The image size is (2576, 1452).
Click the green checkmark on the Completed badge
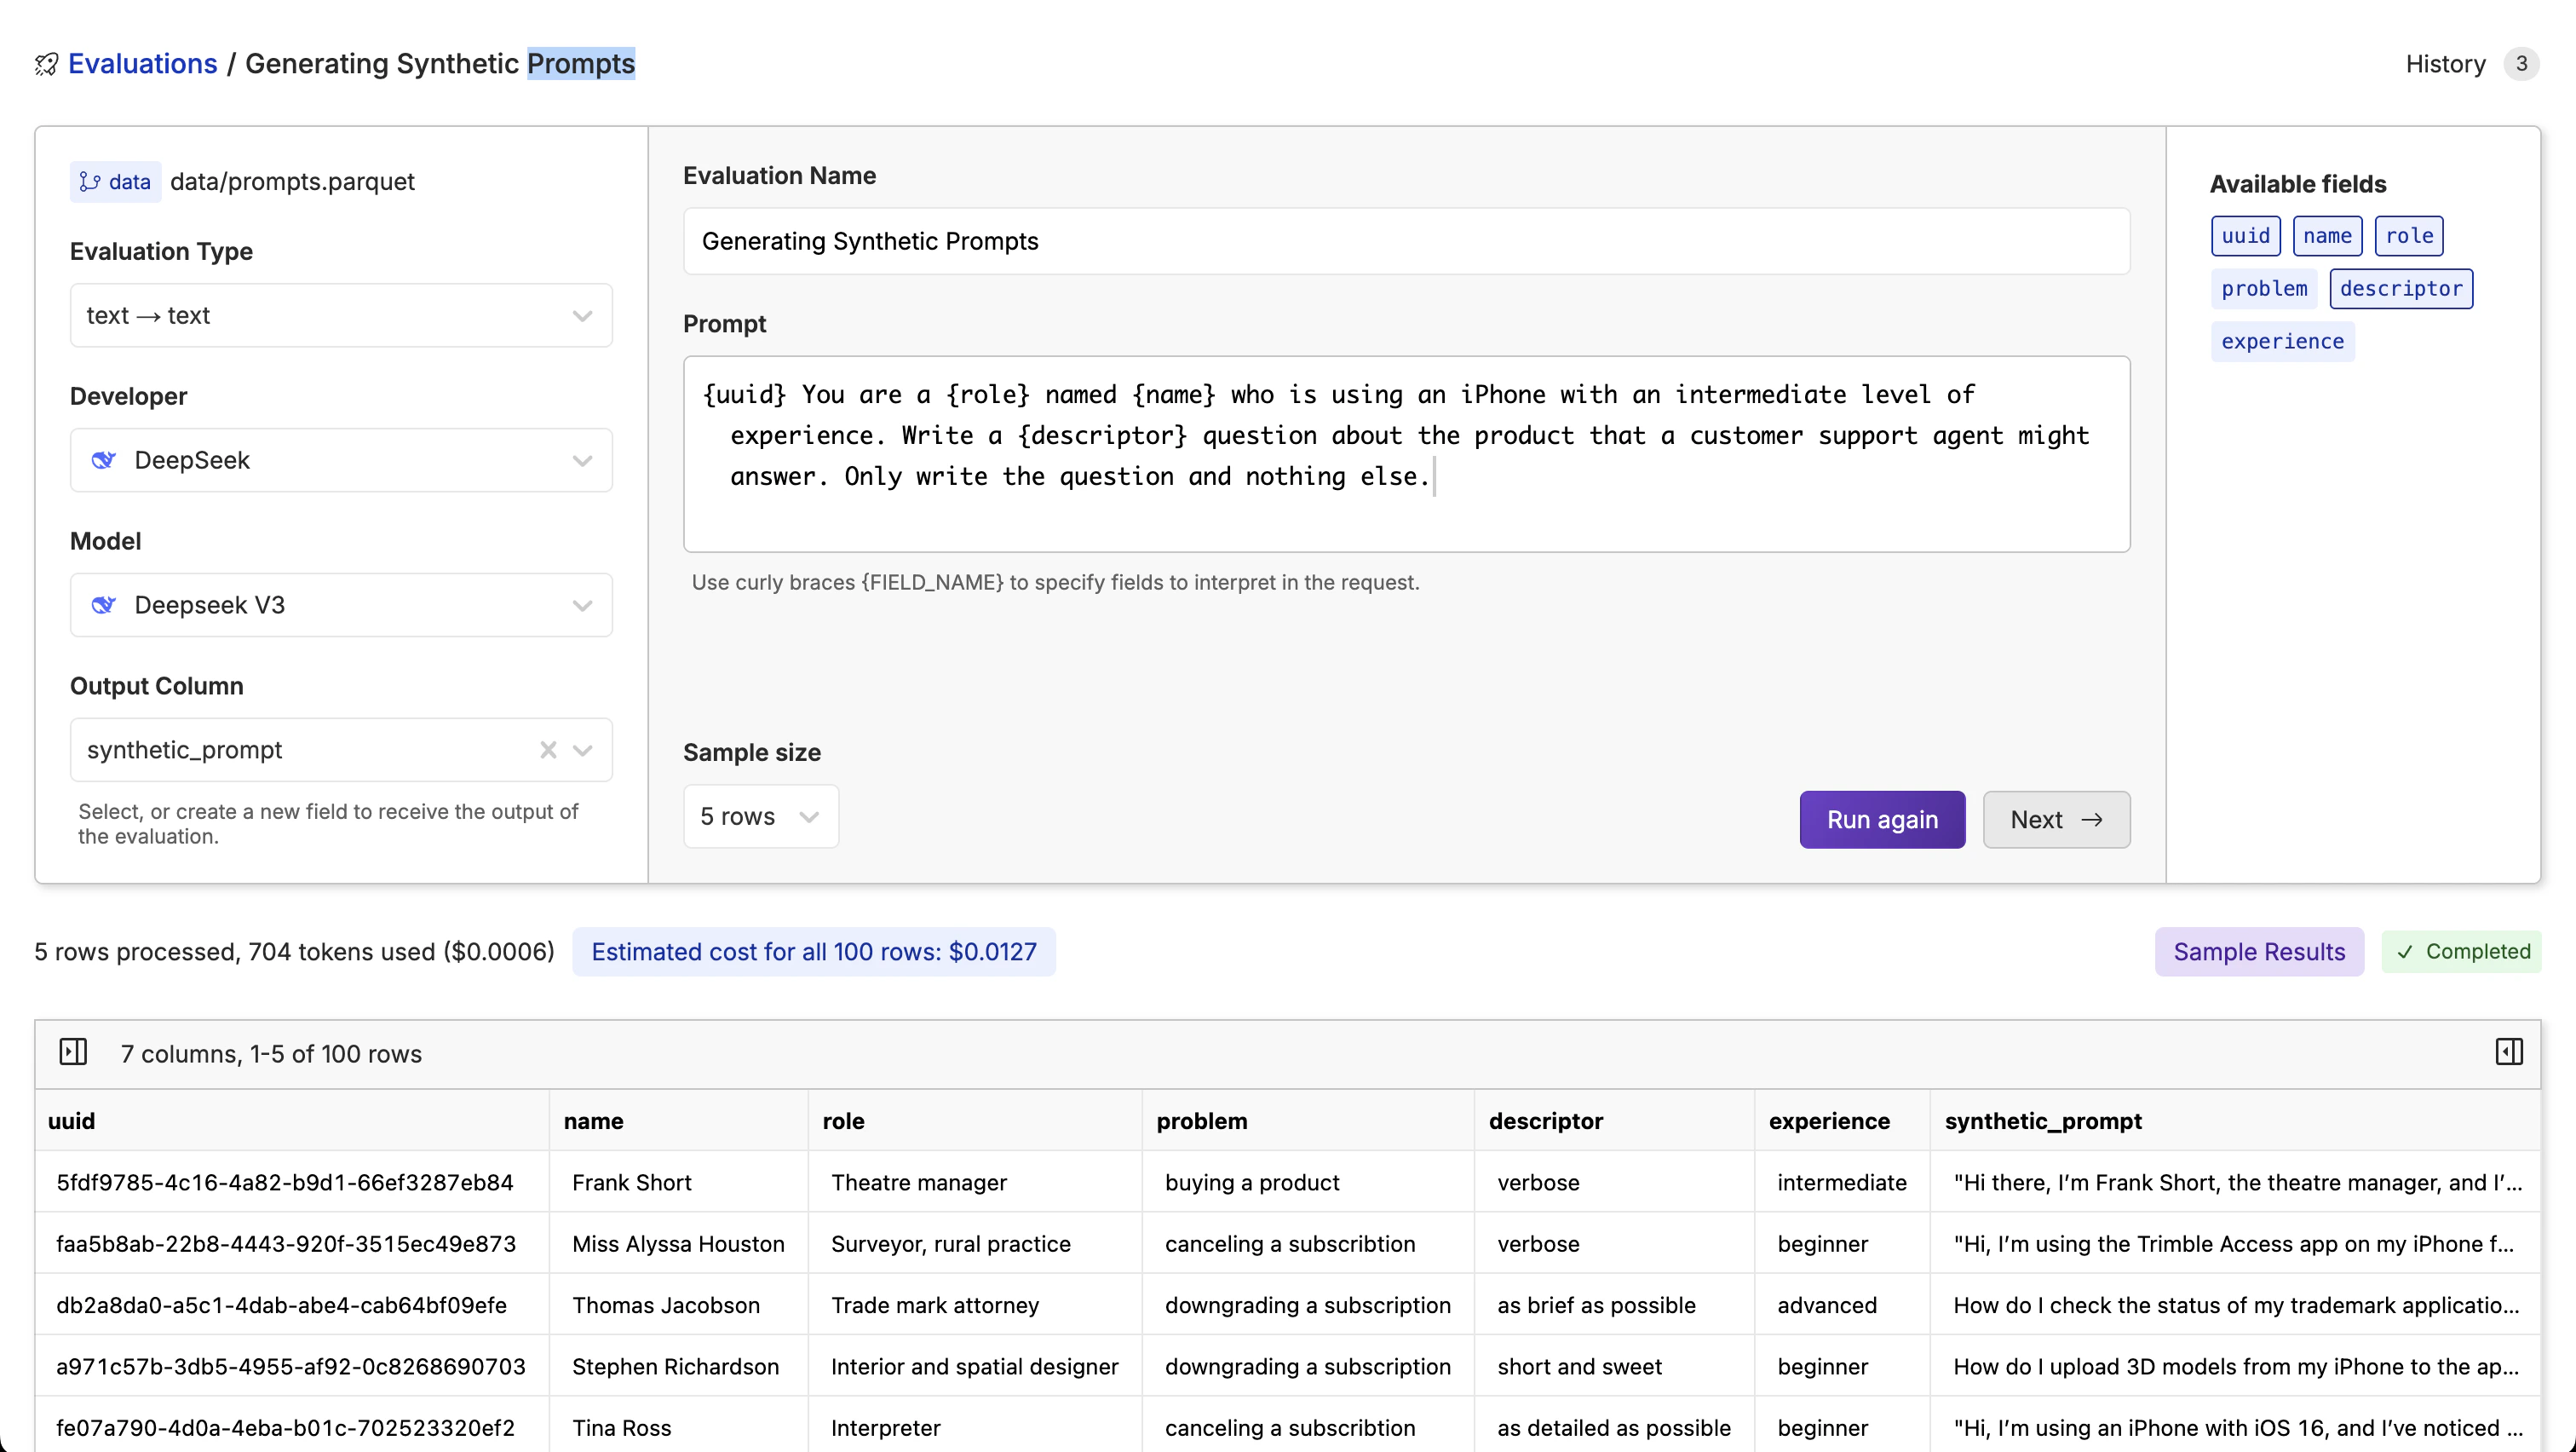[x=2405, y=951]
